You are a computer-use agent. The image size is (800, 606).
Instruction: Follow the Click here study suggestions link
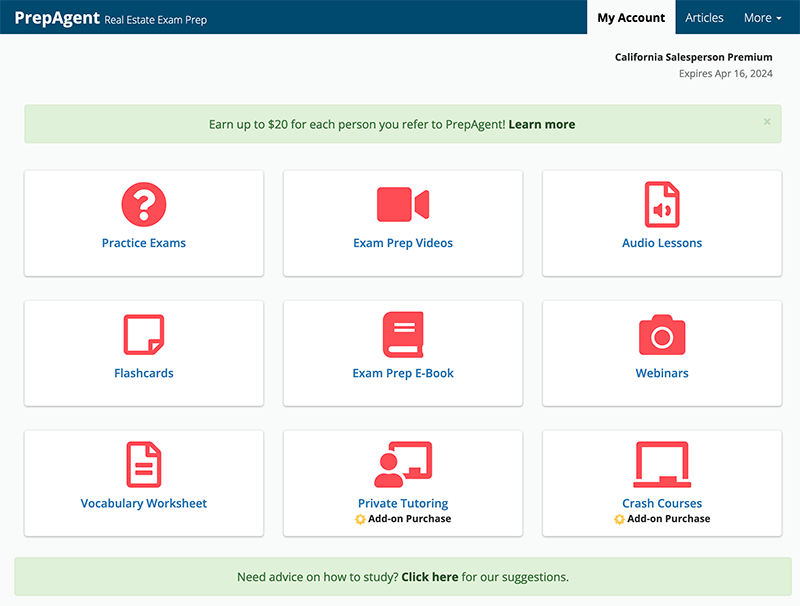tap(430, 577)
